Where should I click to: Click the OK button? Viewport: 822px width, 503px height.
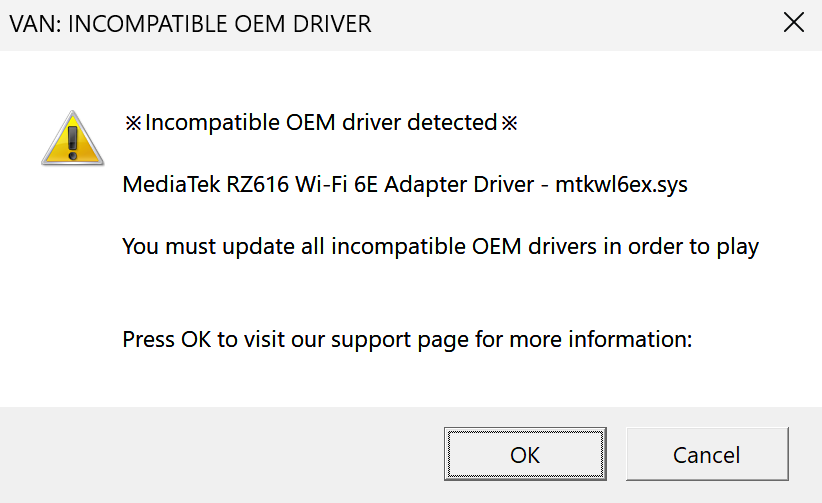pos(525,455)
